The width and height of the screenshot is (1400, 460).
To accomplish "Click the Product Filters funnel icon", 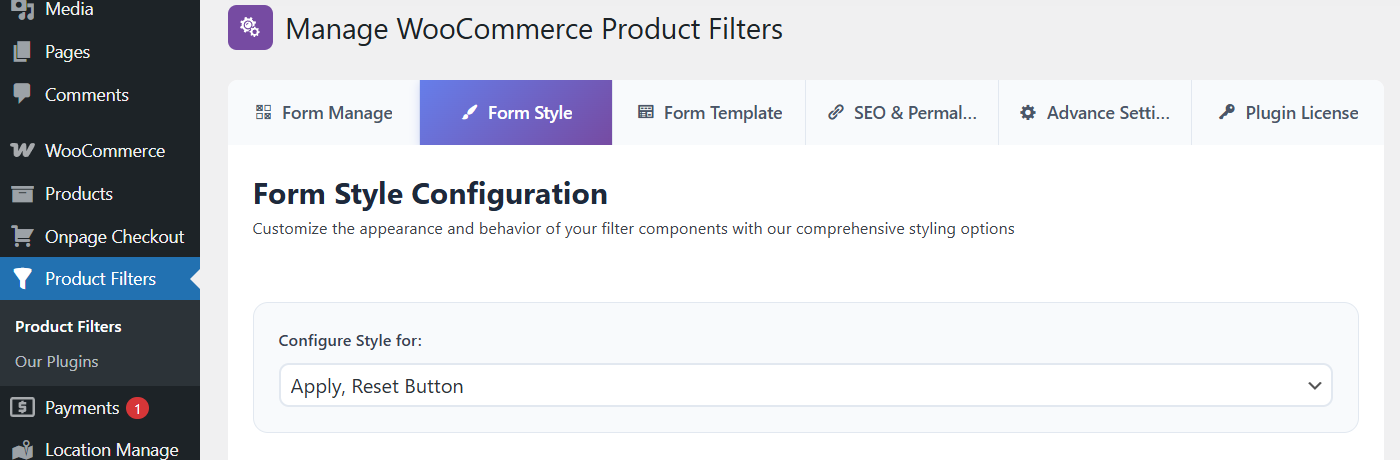I will click(23, 279).
